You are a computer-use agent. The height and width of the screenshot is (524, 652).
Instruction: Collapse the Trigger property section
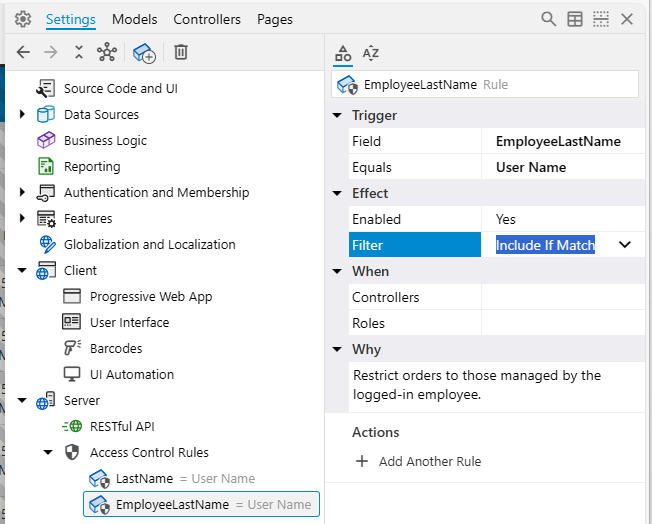[337, 116]
